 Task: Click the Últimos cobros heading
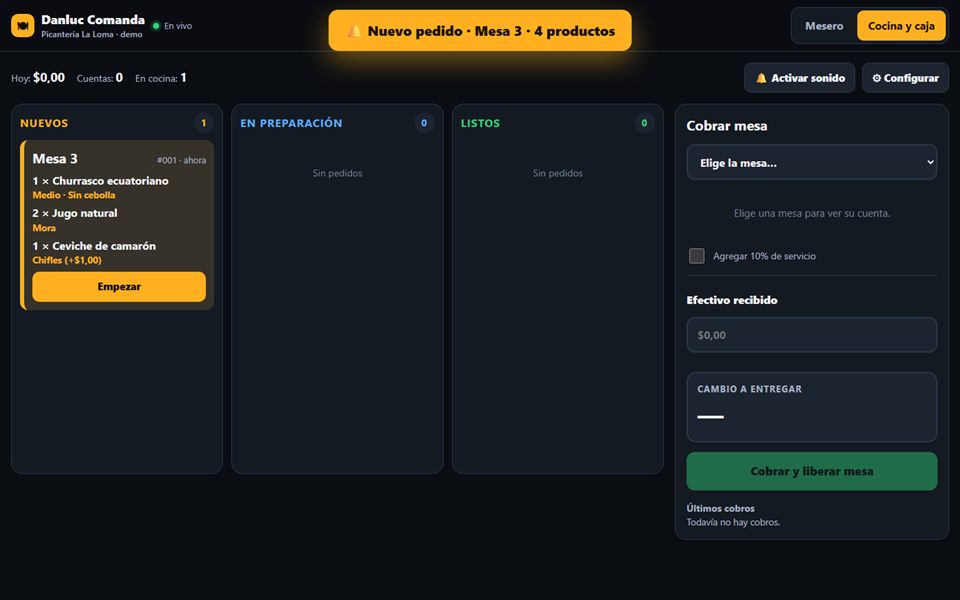[721, 508]
